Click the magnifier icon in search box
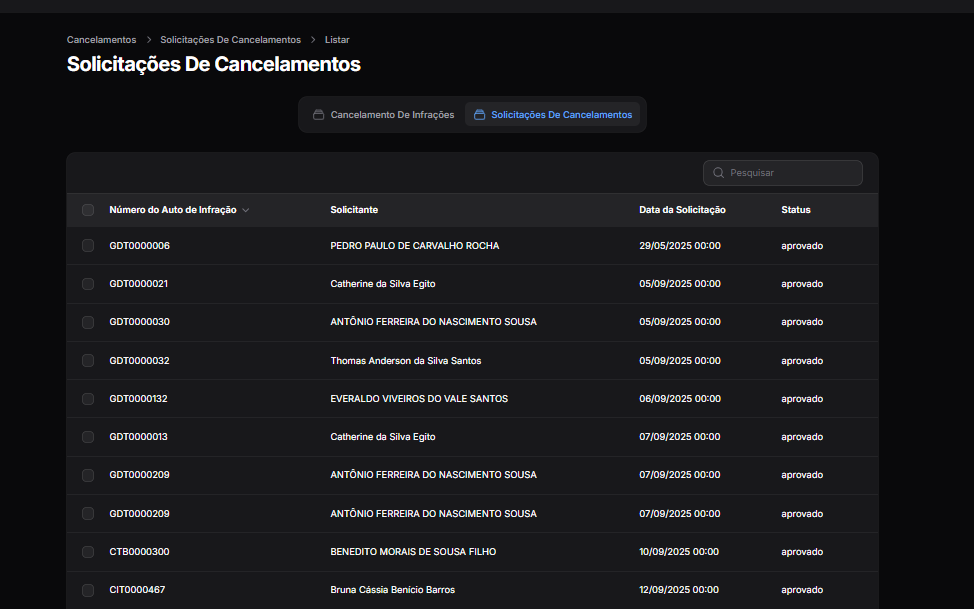Screen dimensions: 974x609 tap(718, 173)
